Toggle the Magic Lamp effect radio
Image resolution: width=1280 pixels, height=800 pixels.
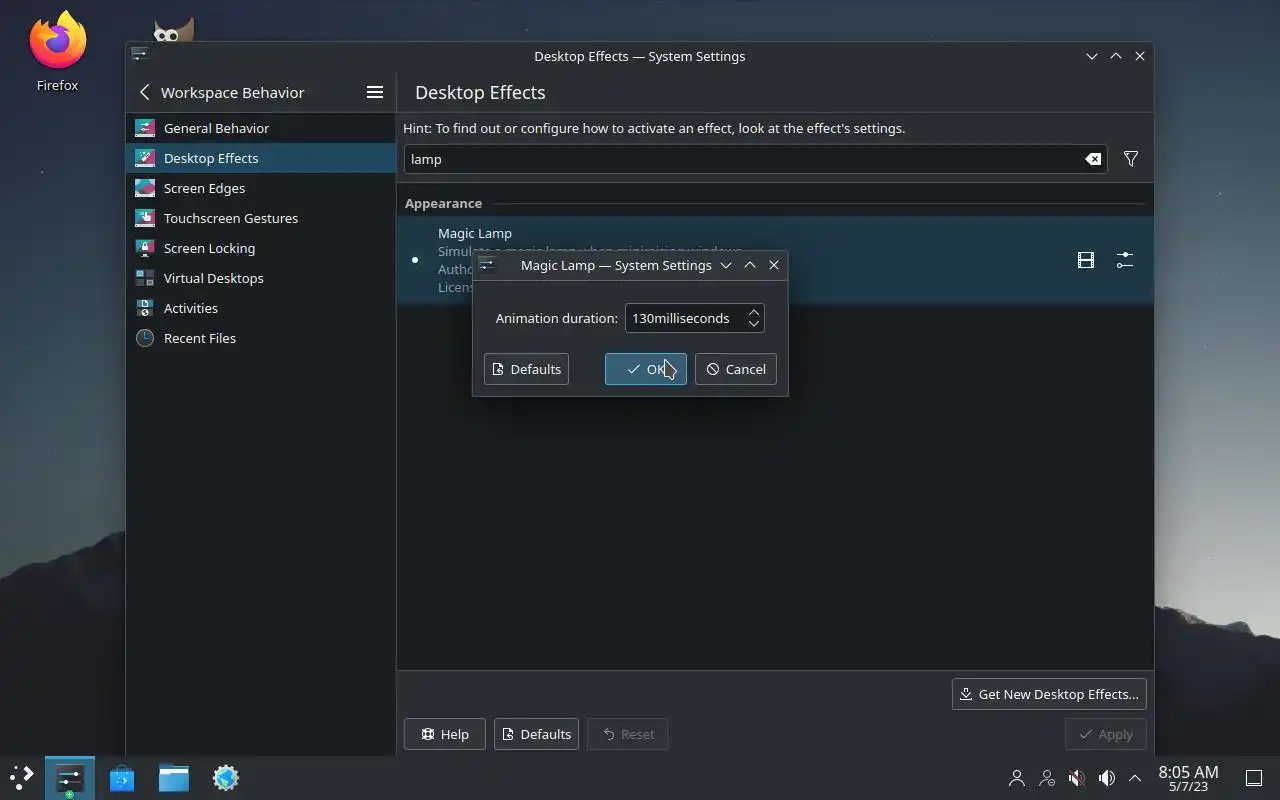[x=415, y=260]
